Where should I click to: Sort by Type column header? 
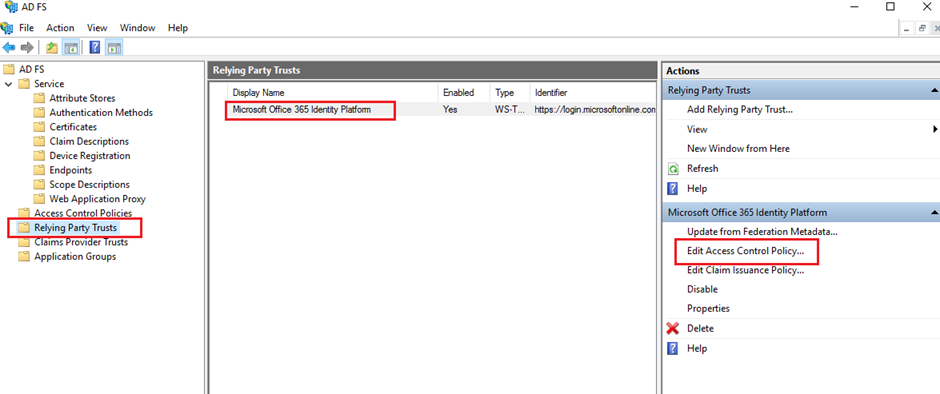point(510,92)
